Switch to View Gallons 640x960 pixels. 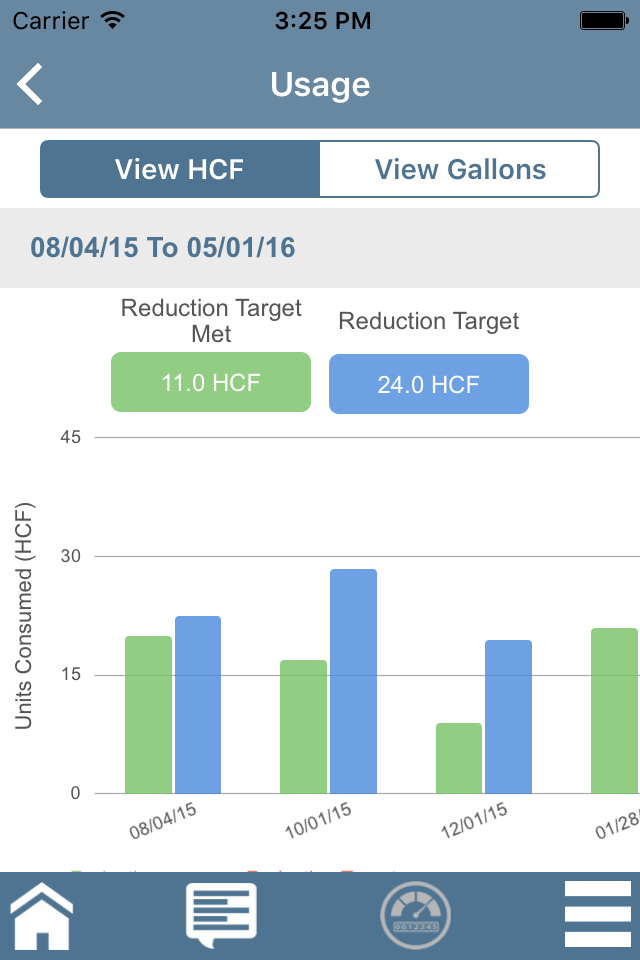coord(460,169)
